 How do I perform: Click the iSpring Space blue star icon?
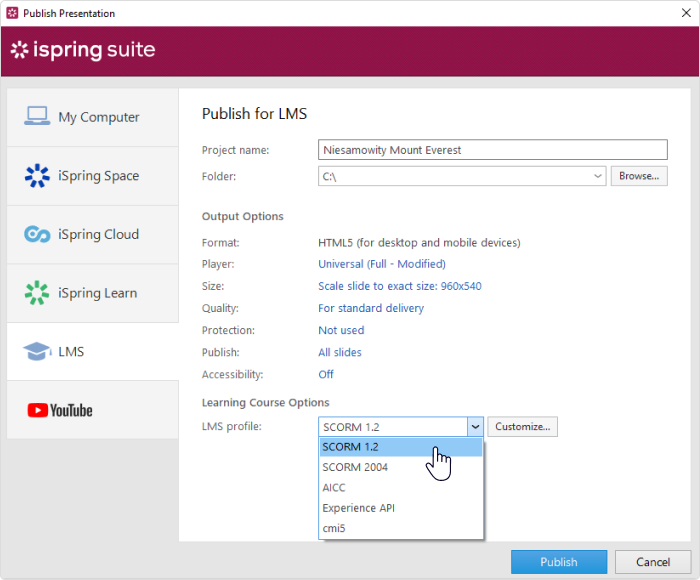click(x=37, y=175)
